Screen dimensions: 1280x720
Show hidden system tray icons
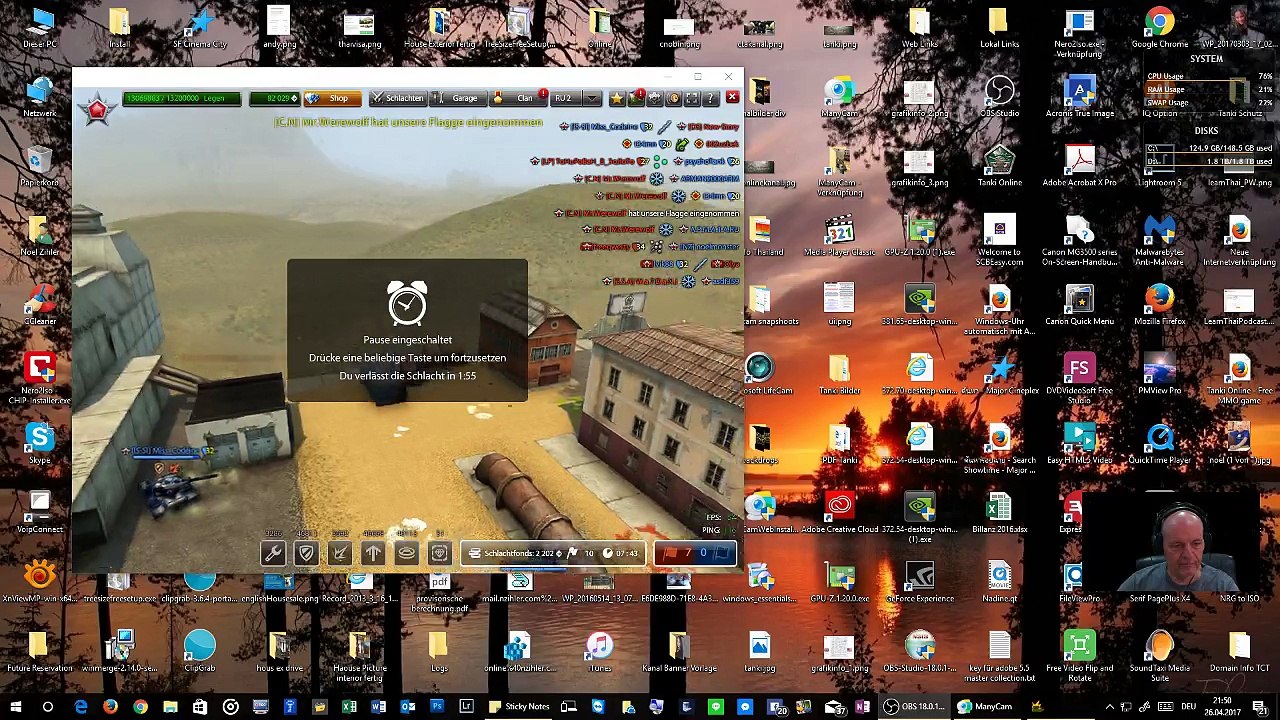[1109, 707]
